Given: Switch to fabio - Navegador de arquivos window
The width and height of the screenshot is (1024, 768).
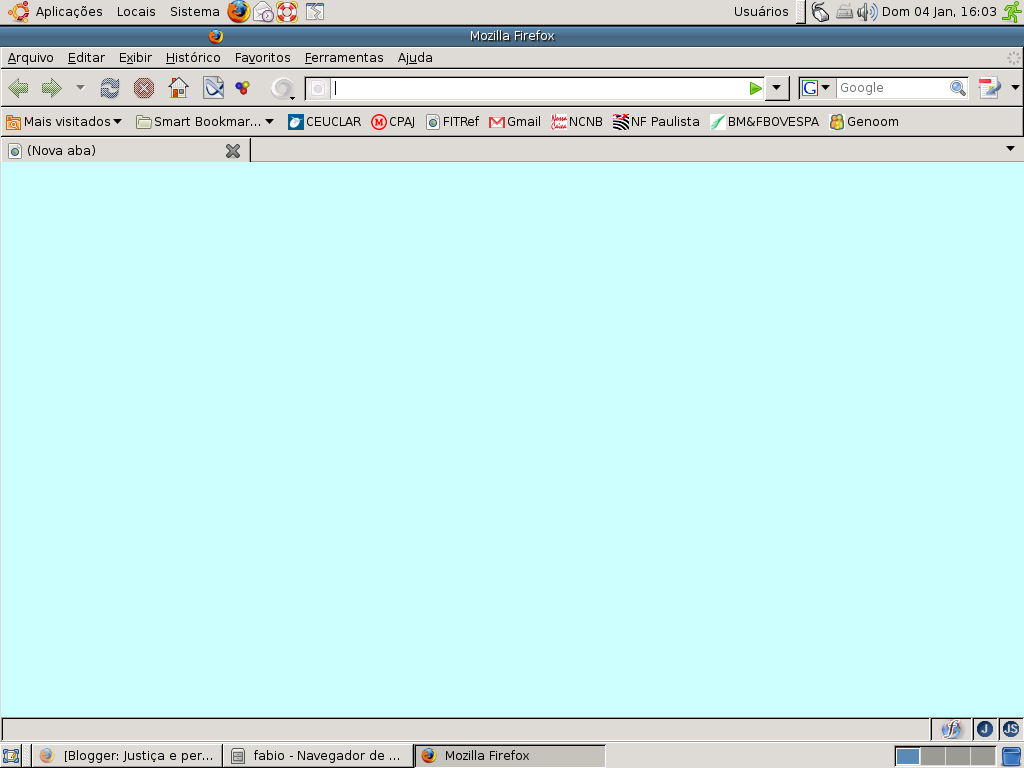Looking at the screenshot, I should [x=318, y=756].
